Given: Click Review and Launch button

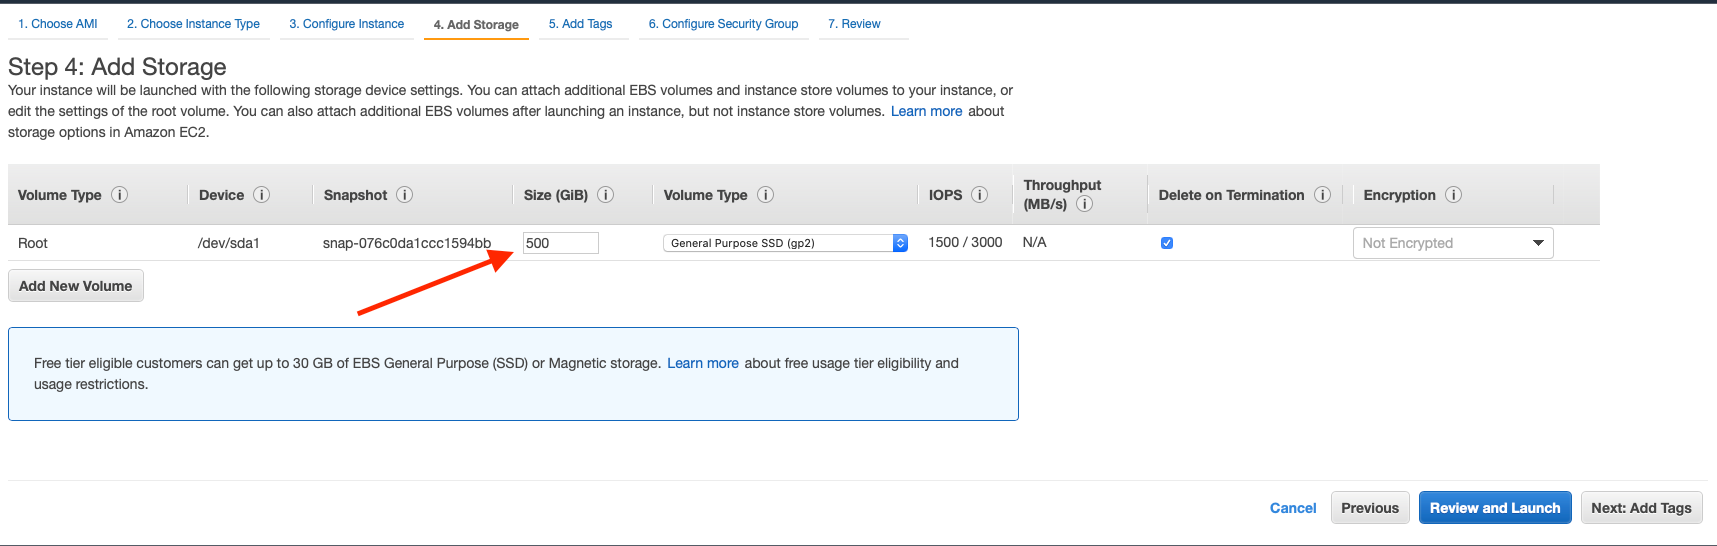Looking at the screenshot, I should tap(1495, 508).
